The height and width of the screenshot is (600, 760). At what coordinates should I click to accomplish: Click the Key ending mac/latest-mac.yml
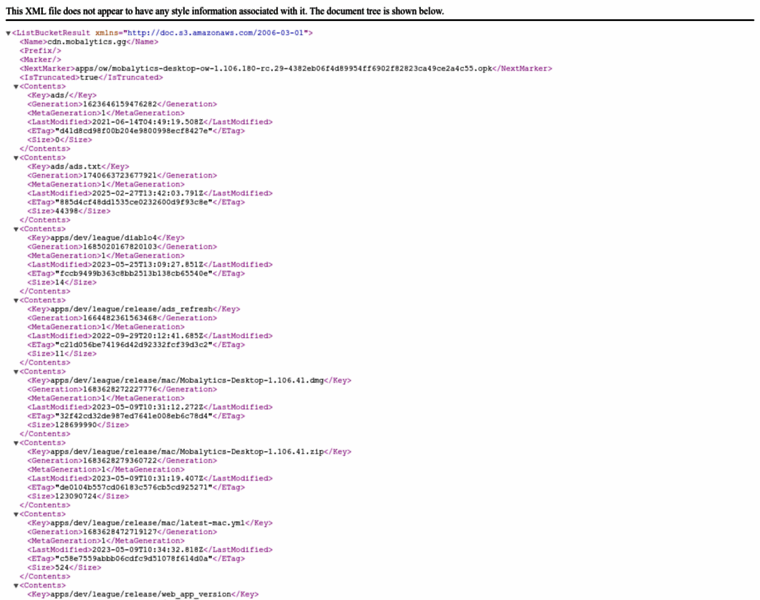(148, 523)
